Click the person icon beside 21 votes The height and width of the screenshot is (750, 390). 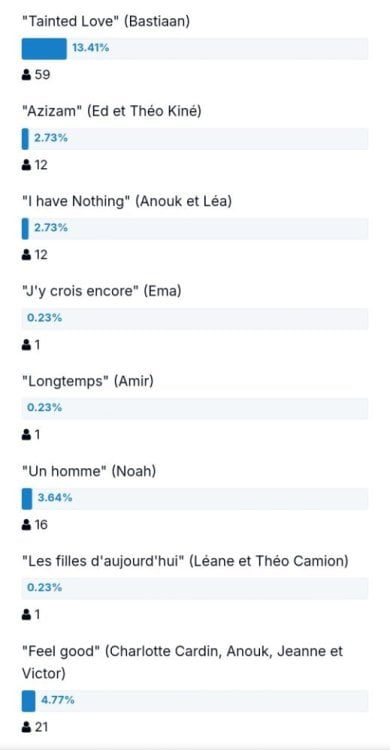26,728
